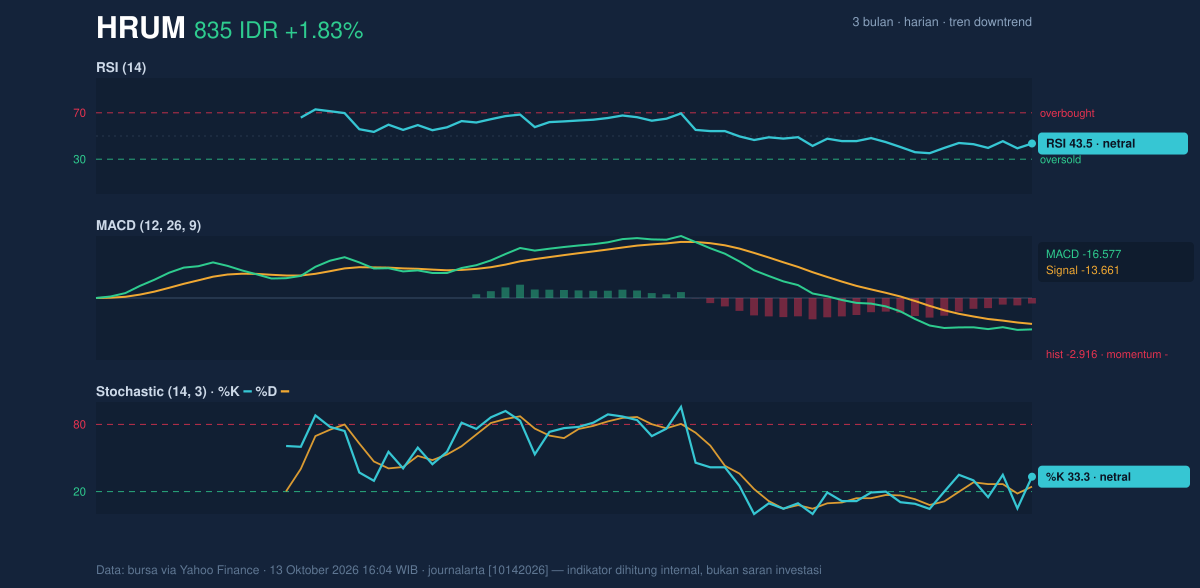Click the RSI line endpoint dot
The height and width of the screenshot is (588, 1200).
[x=1032, y=144]
